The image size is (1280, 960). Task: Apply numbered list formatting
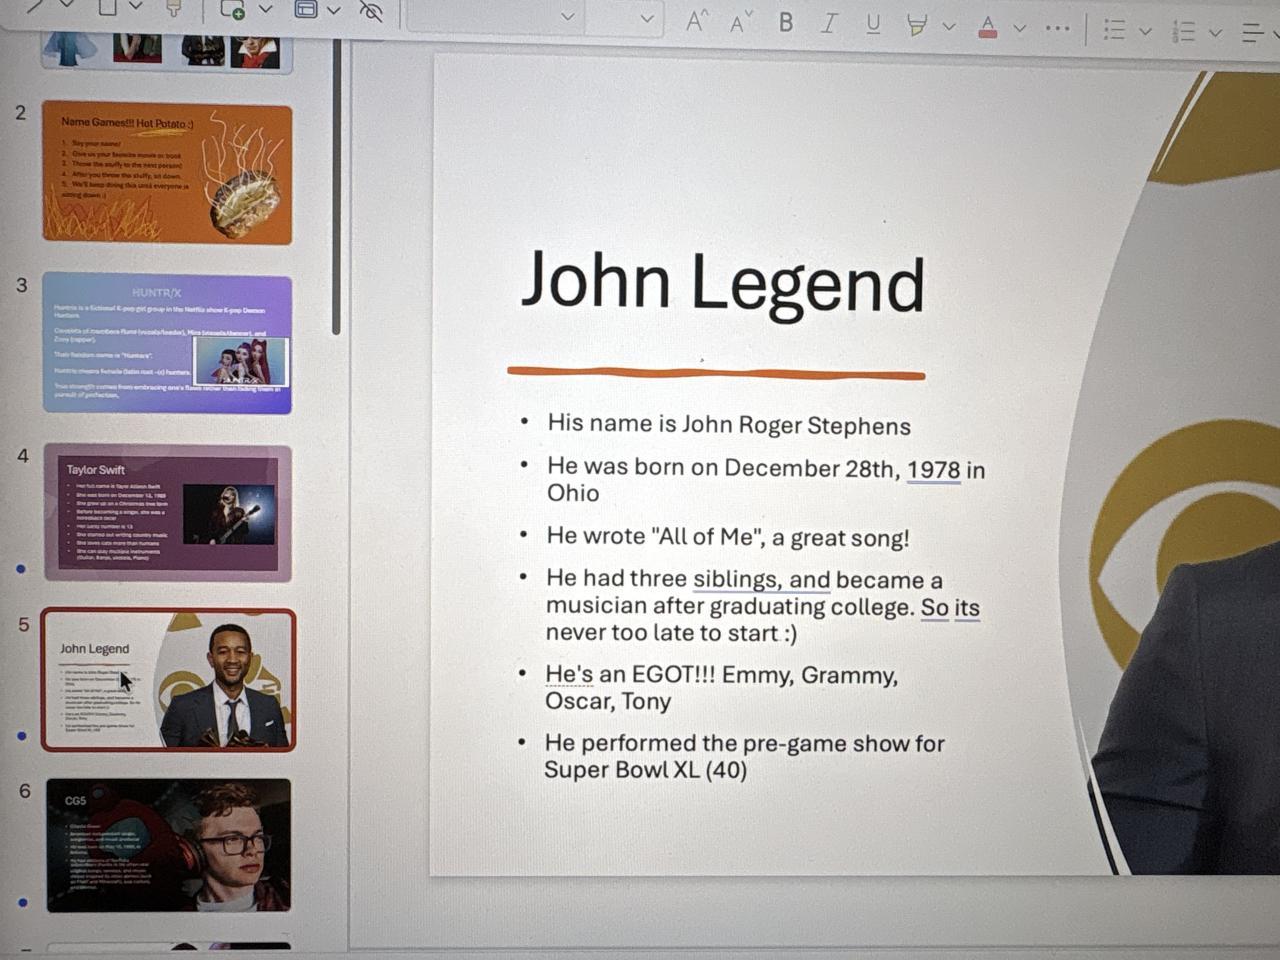point(1184,32)
